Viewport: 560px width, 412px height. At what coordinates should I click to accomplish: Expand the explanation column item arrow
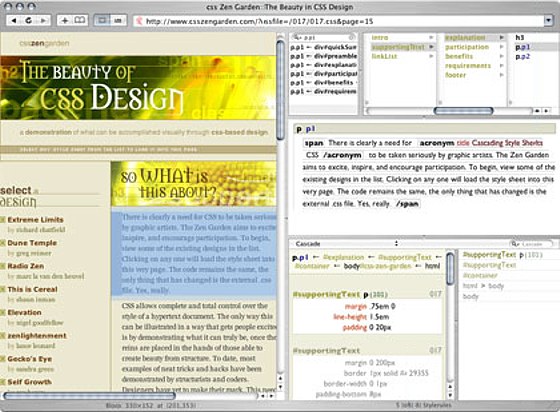(501, 37)
